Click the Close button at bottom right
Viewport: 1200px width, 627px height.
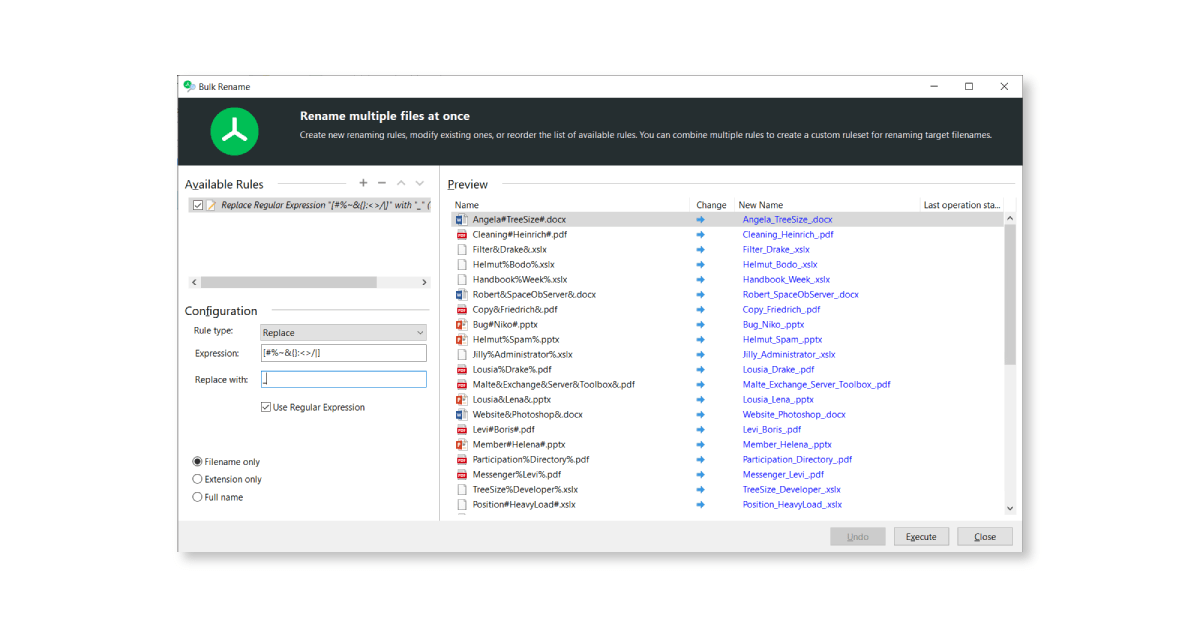985,537
